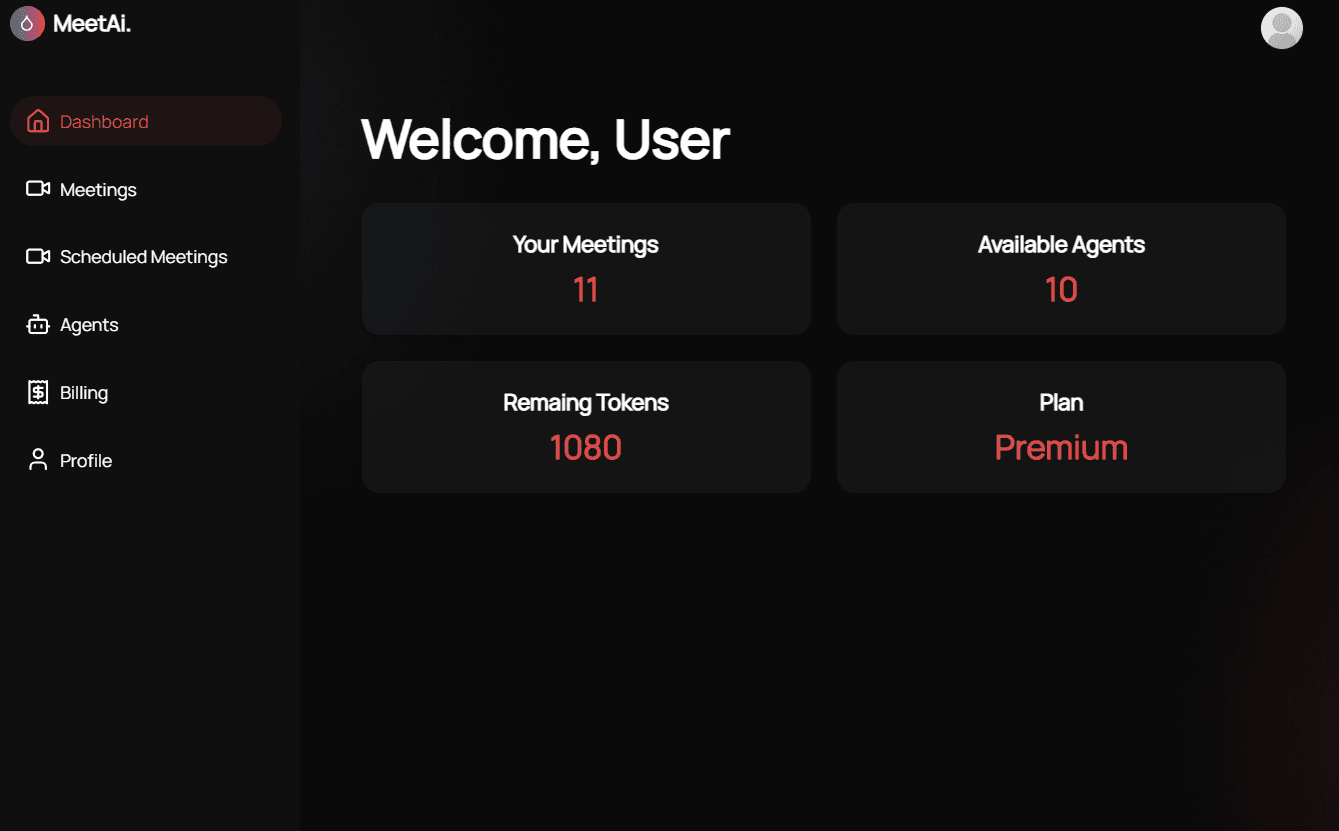This screenshot has height=831, width=1339.
Task: Open the Your Meetings stat card
Action: tap(586, 269)
